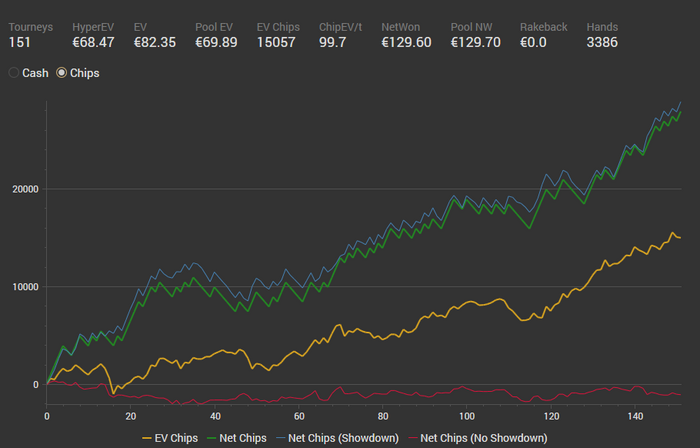Click the NetWon value €129.60

(x=406, y=42)
